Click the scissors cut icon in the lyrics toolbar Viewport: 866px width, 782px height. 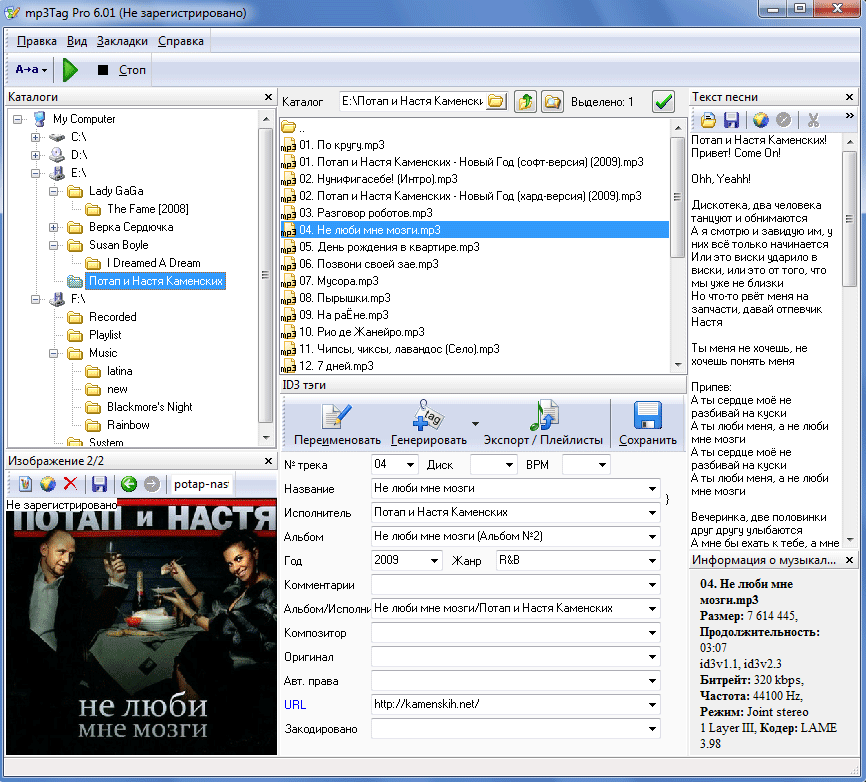click(813, 119)
